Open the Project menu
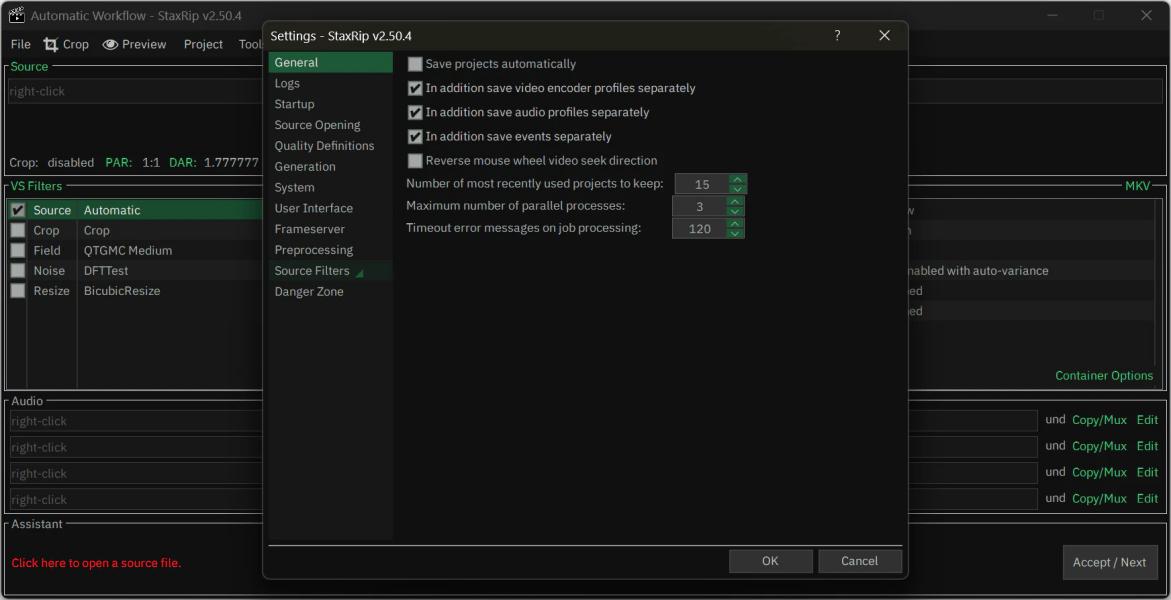This screenshot has width=1171, height=600. [203, 44]
